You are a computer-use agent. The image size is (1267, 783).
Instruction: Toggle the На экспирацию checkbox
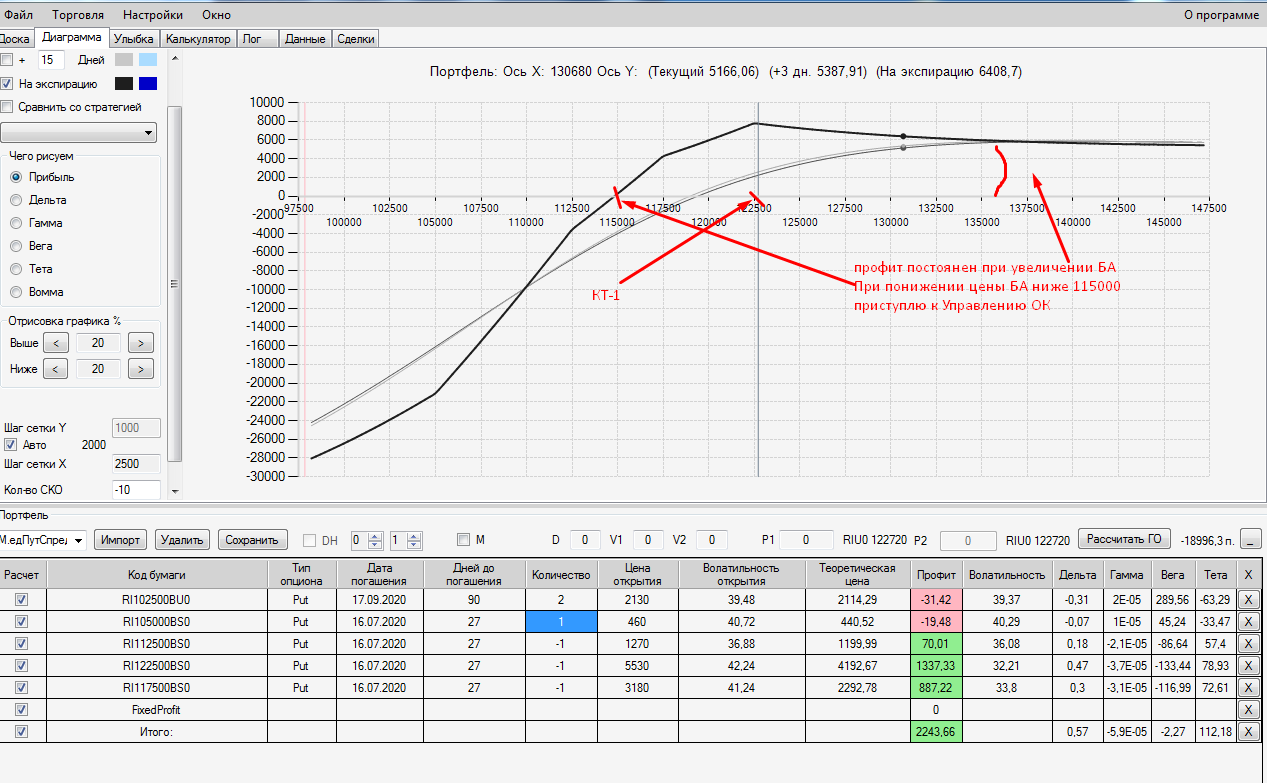pyautogui.click(x=7, y=84)
